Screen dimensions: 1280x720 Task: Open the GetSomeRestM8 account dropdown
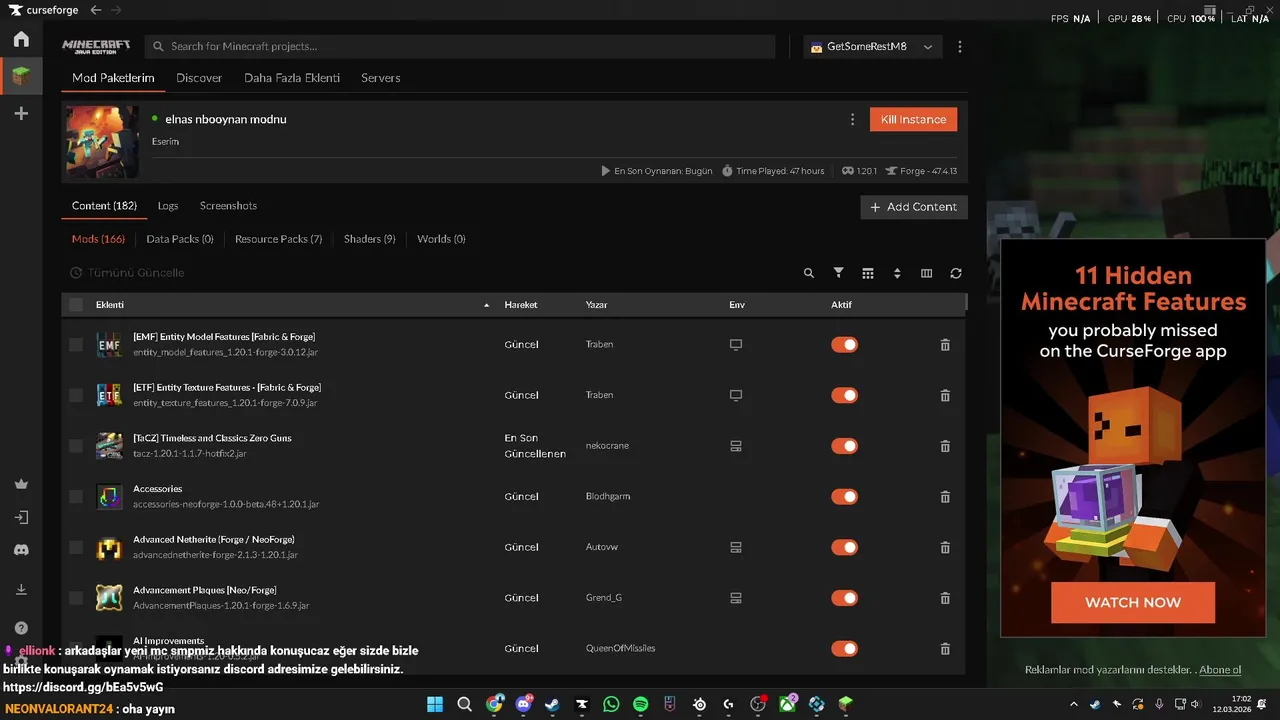[872, 47]
